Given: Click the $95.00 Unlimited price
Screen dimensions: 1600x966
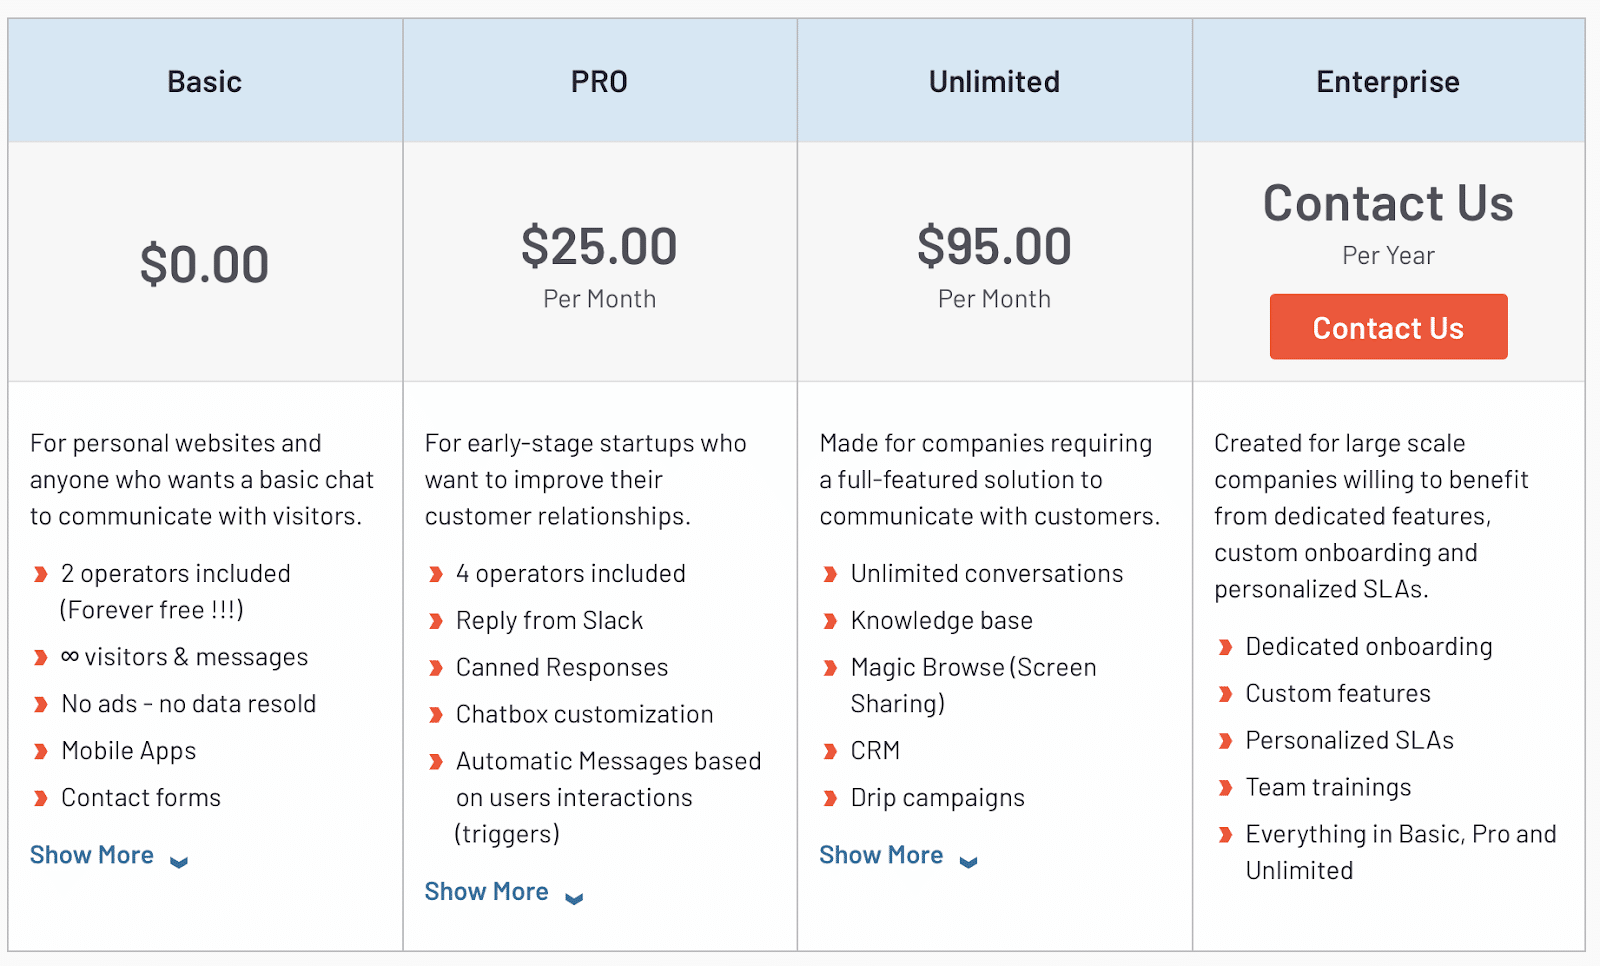Looking at the screenshot, I should (994, 246).
